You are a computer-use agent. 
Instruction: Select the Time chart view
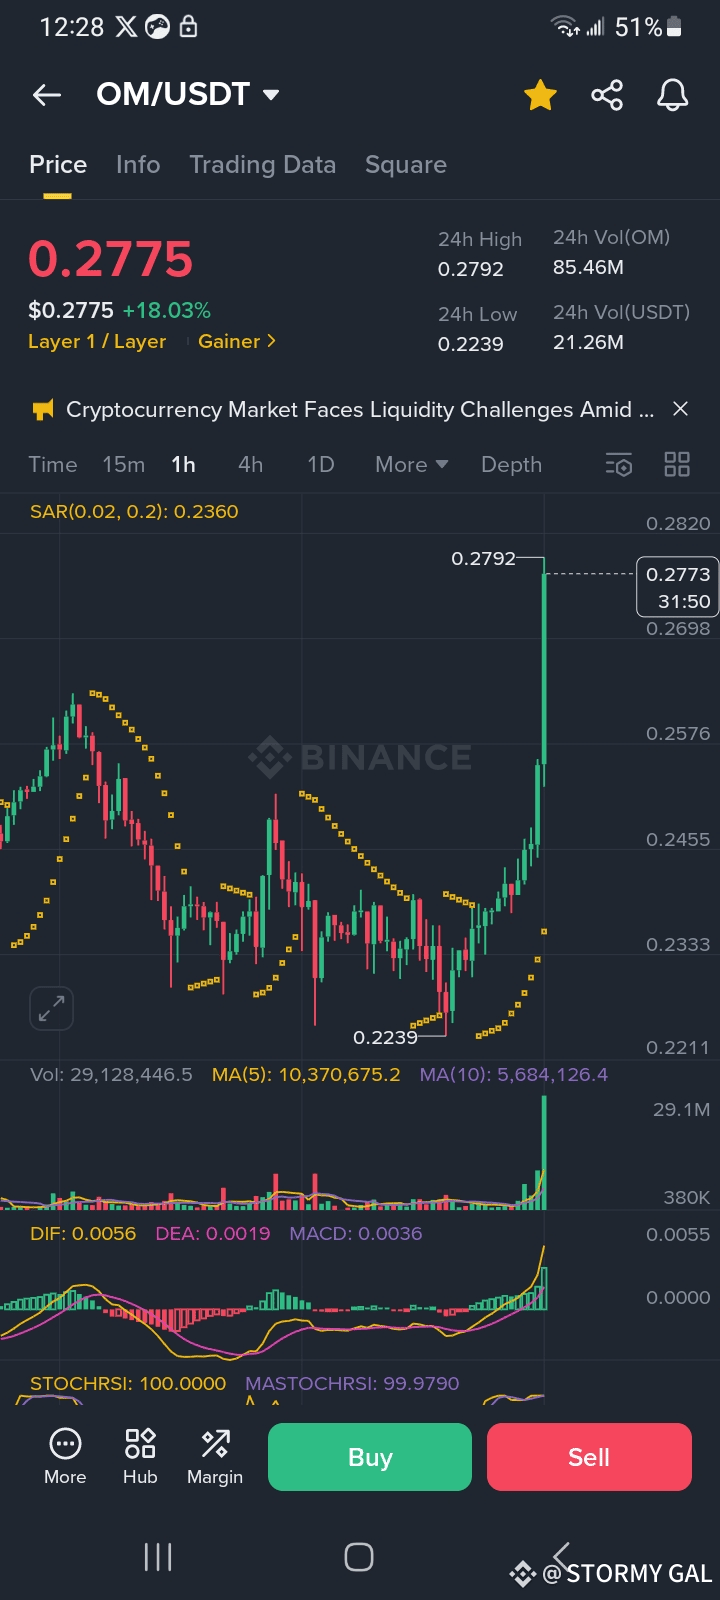[53, 464]
